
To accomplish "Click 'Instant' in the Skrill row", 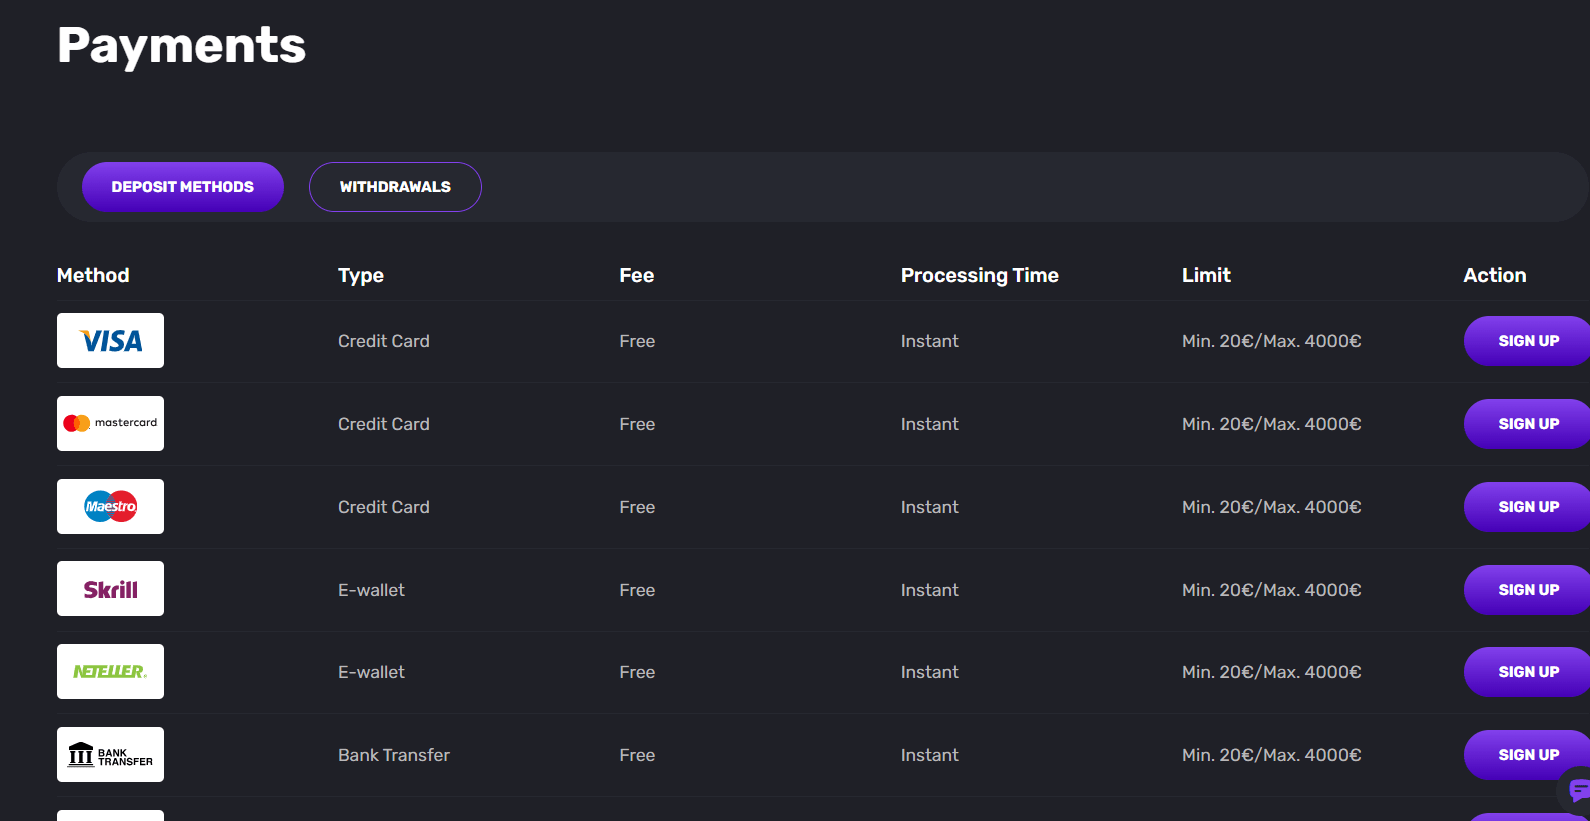I will (929, 590).
